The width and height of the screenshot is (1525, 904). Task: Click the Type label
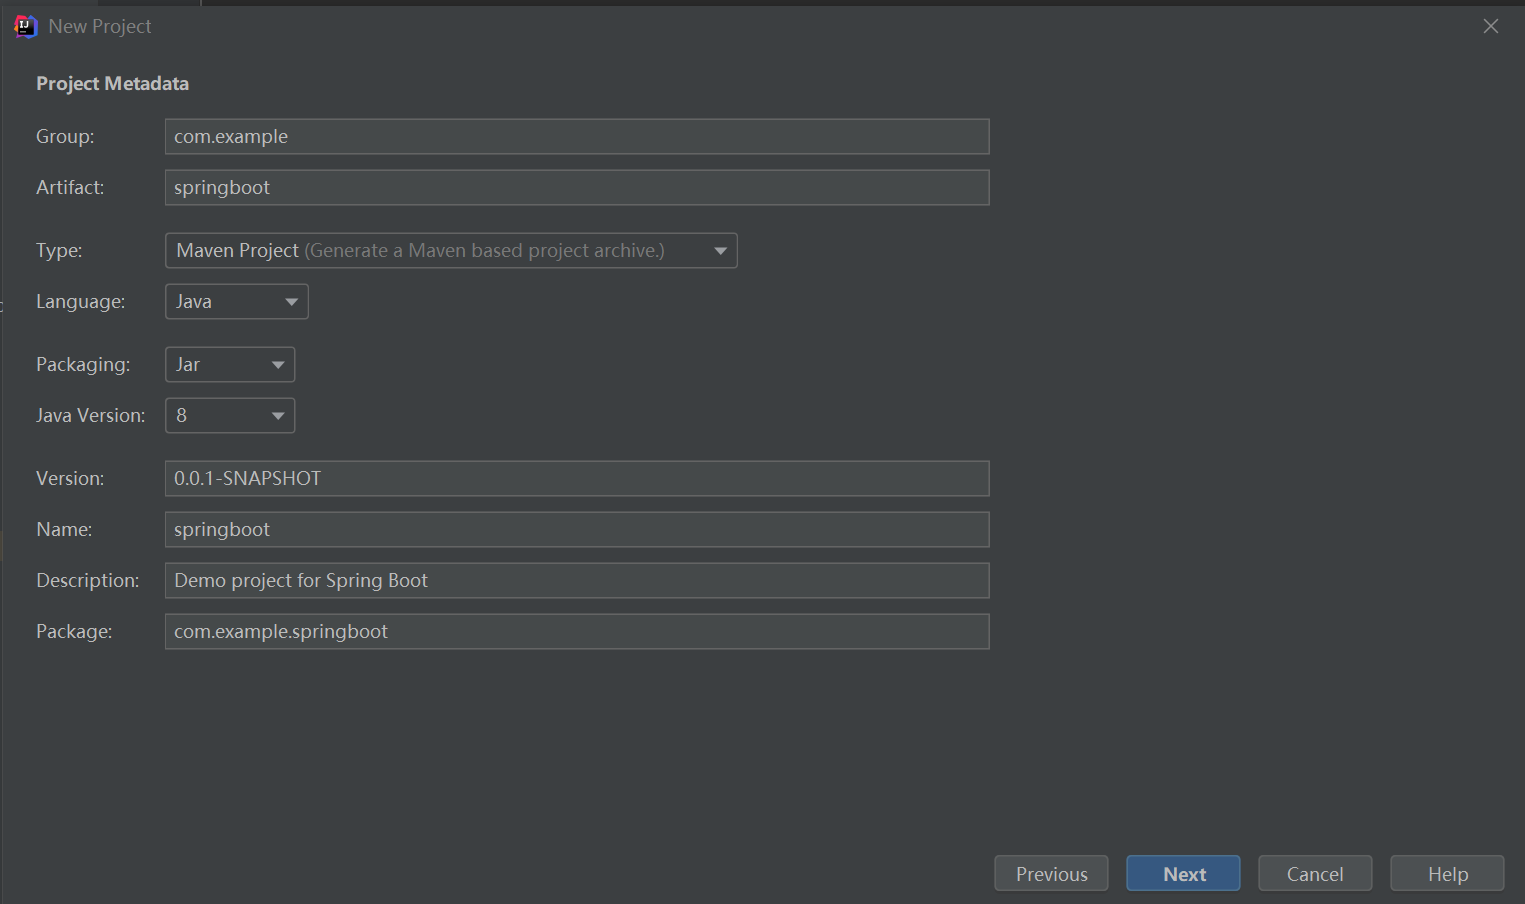tap(59, 251)
